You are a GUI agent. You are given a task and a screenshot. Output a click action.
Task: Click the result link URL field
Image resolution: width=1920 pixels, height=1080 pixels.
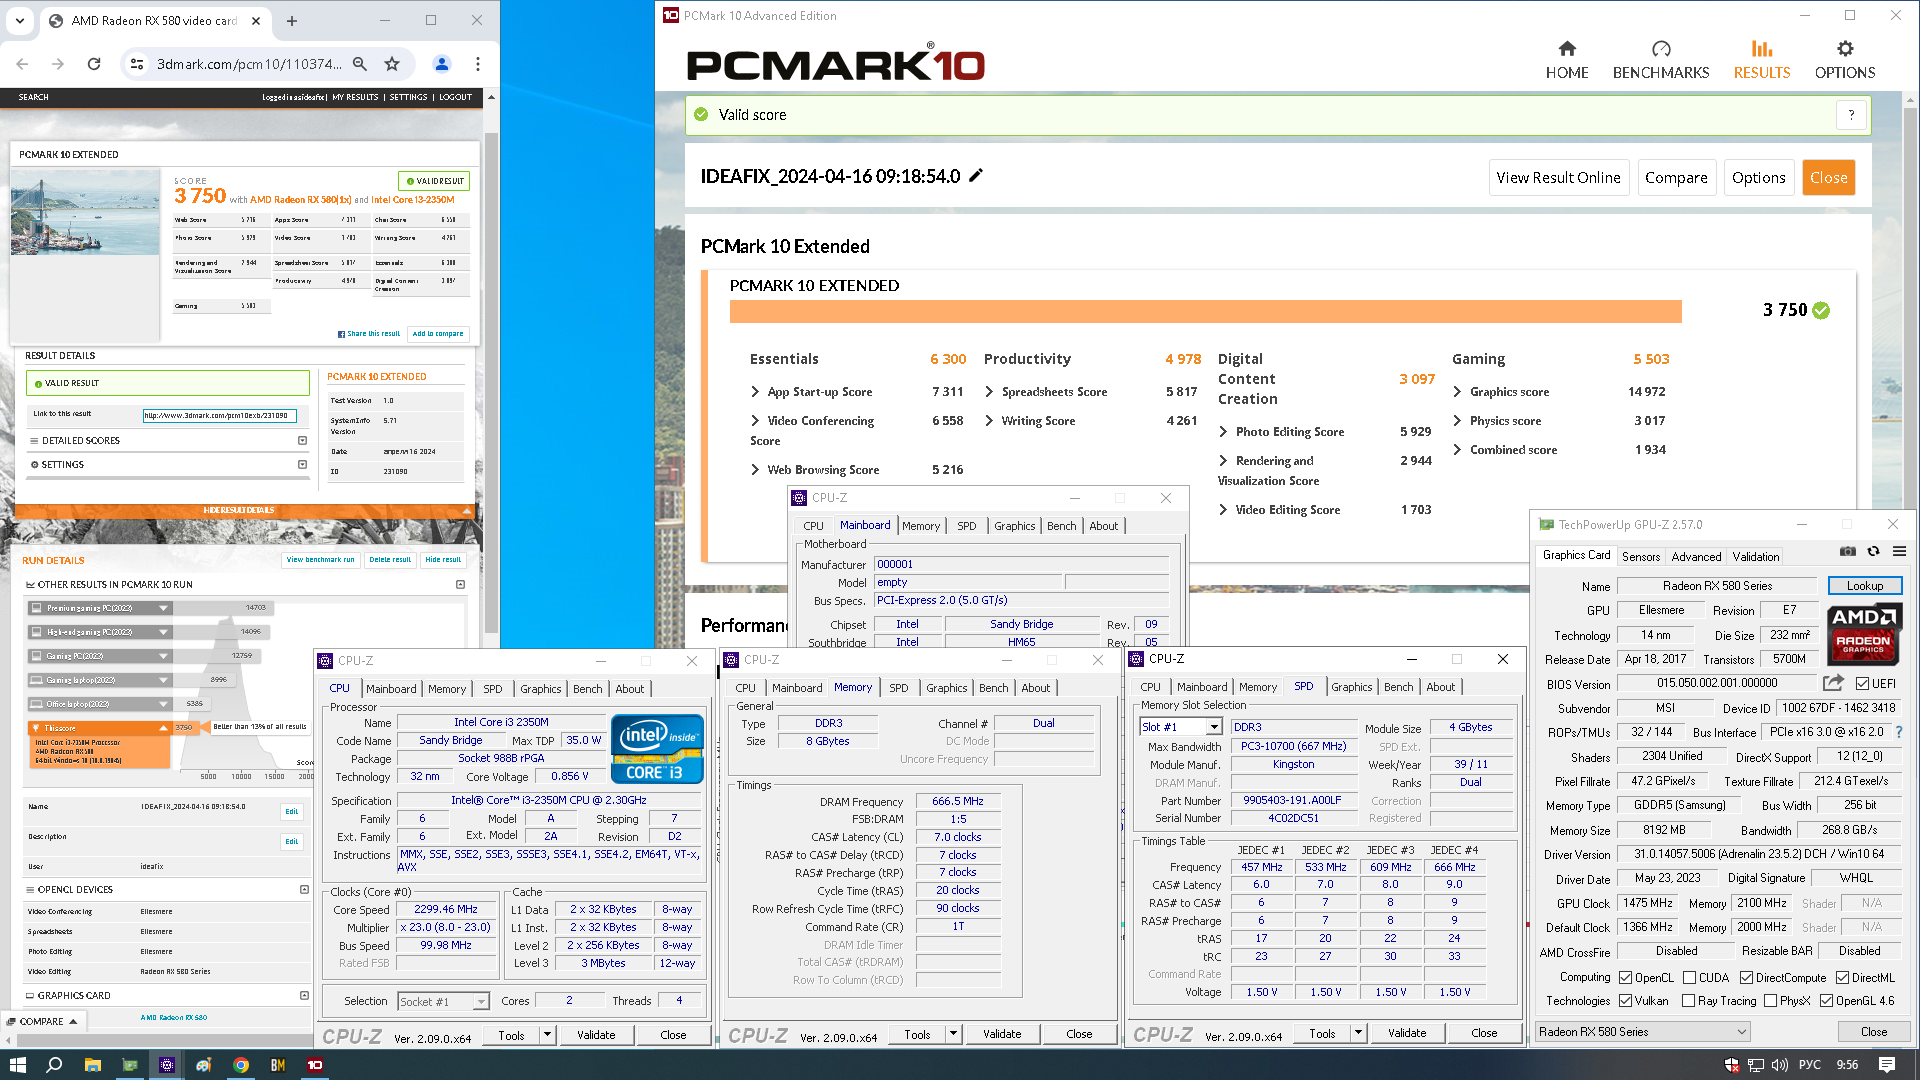click(219, 415)
